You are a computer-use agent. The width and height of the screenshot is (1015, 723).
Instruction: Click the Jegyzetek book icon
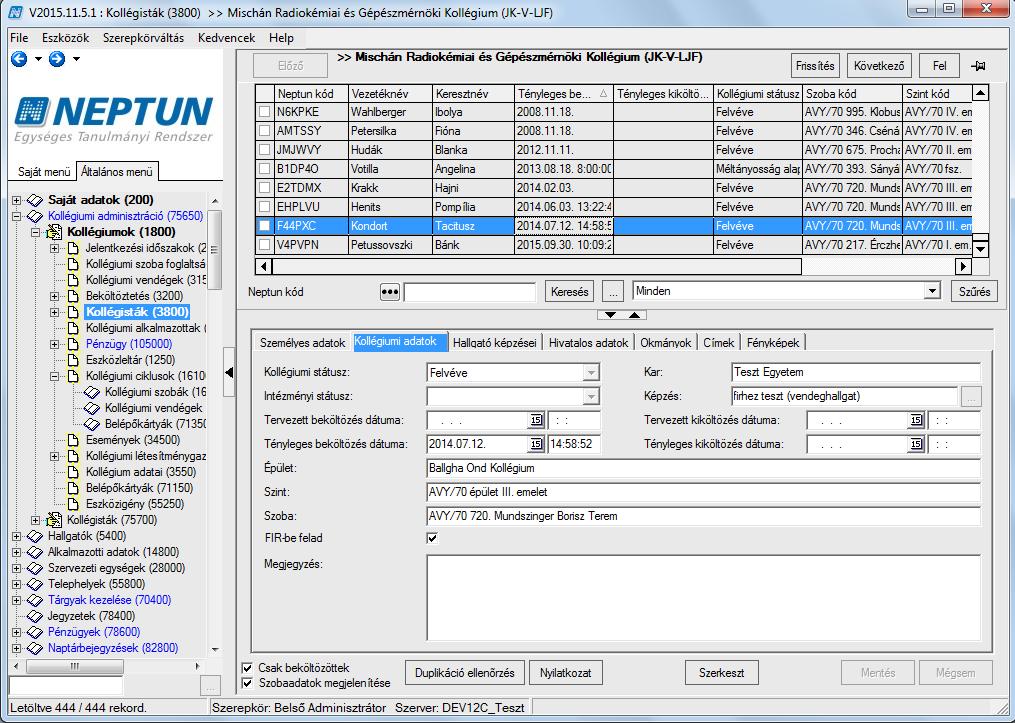(35, 616)
